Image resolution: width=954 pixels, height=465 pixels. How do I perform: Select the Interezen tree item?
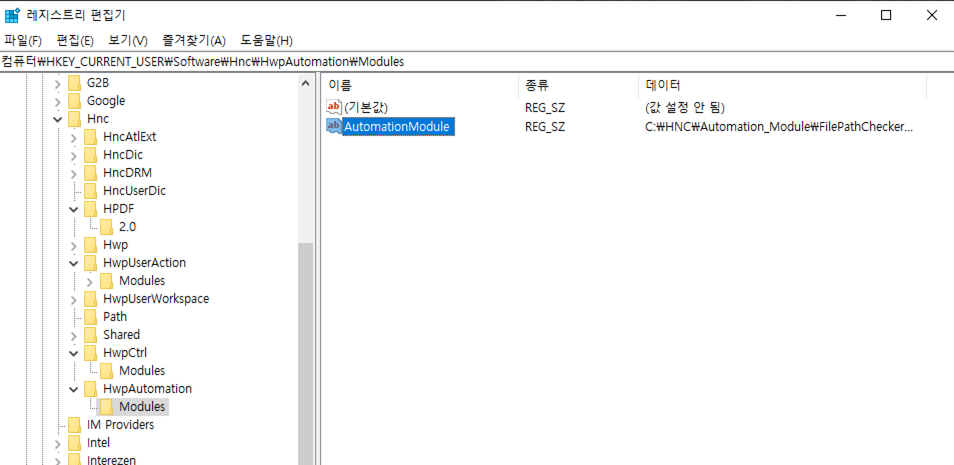(111, 460)
